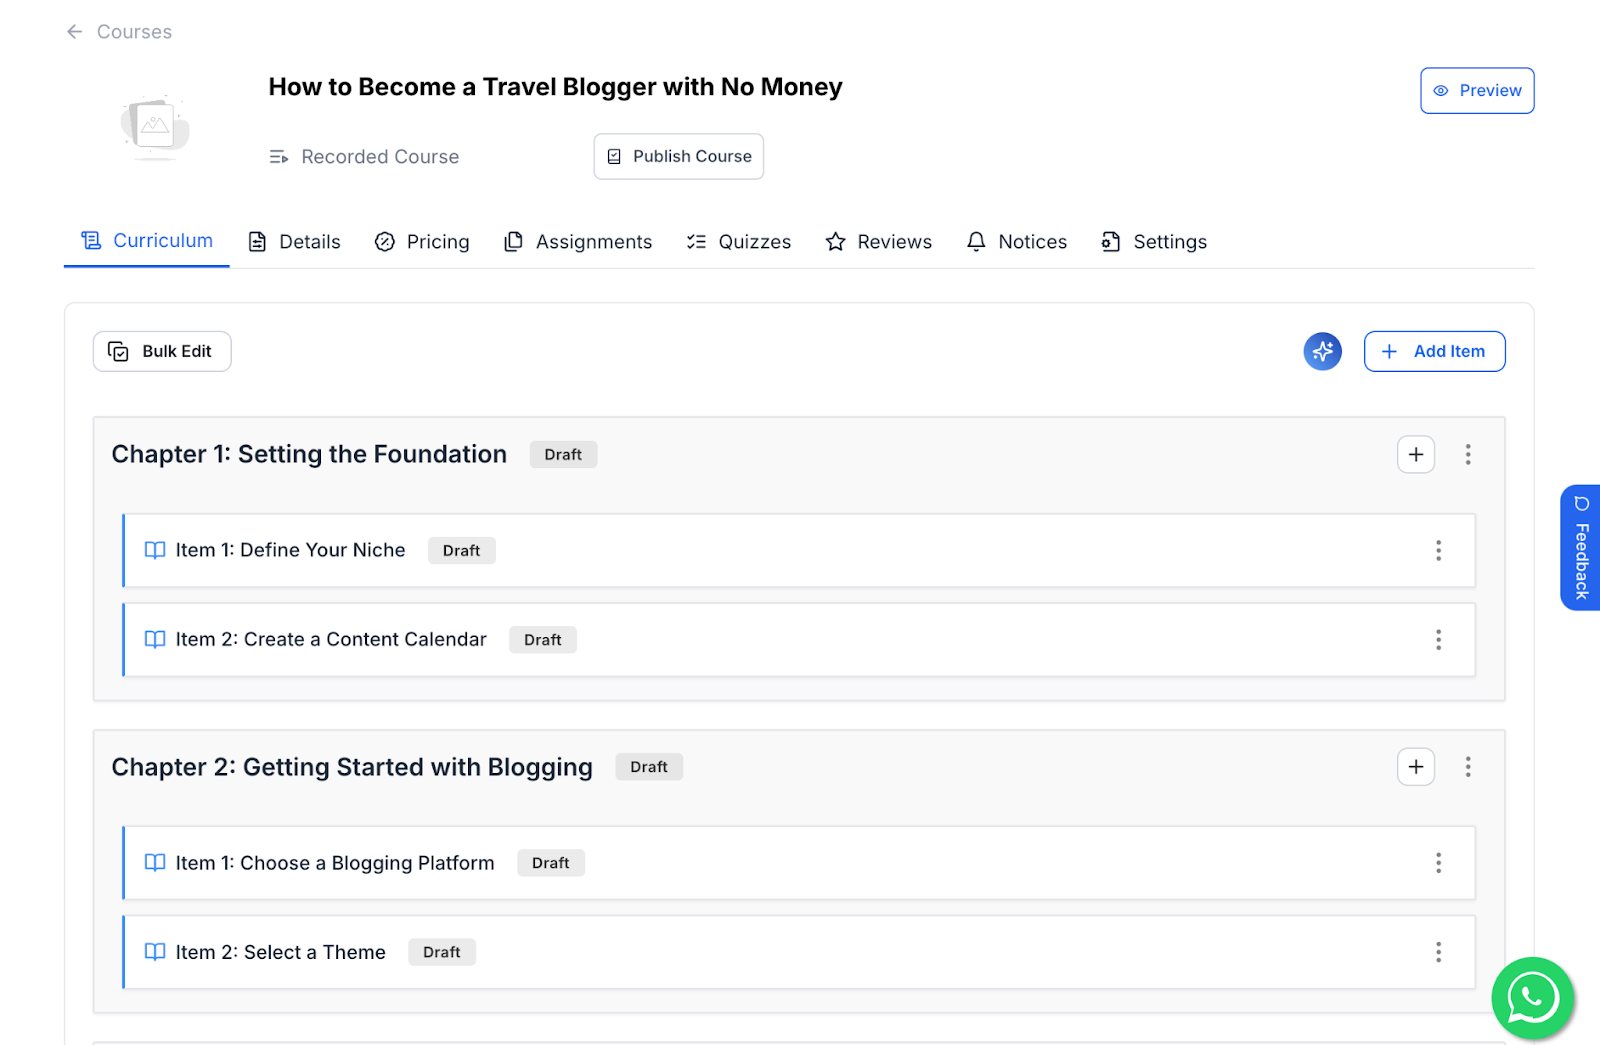Screen dimensions: 1600x1045
Task: Open options for Choose a Blogging Platform
Action: pyautogui.click(x=1438, y=863)
